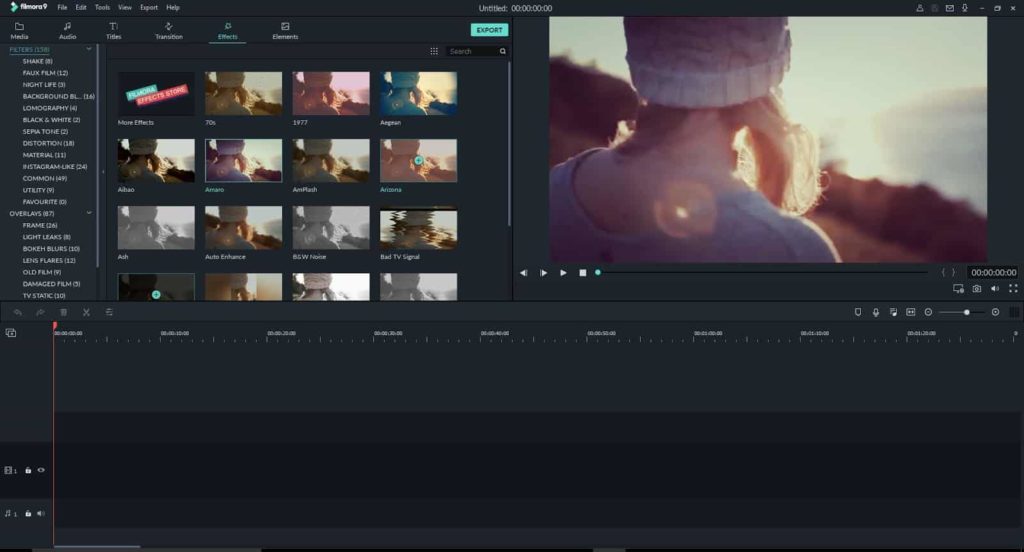Select the Lens Flares overlay category

coord(49,260)
